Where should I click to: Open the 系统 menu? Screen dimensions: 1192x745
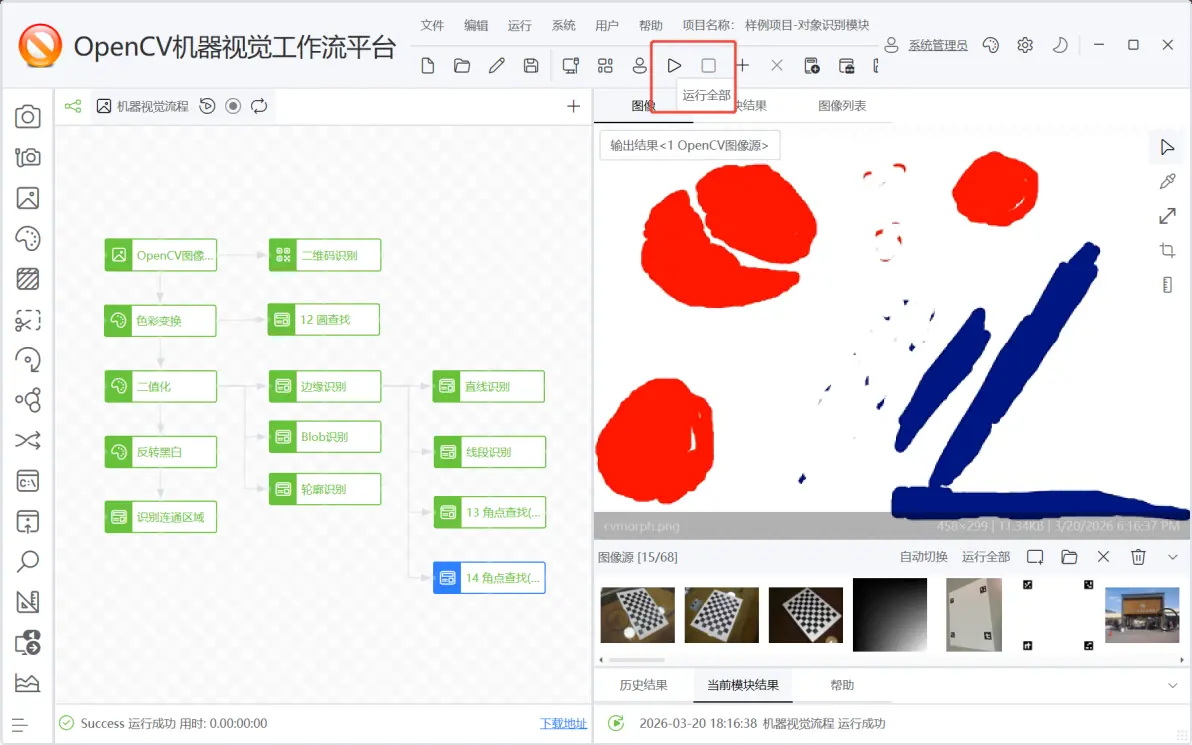point(563,25)
